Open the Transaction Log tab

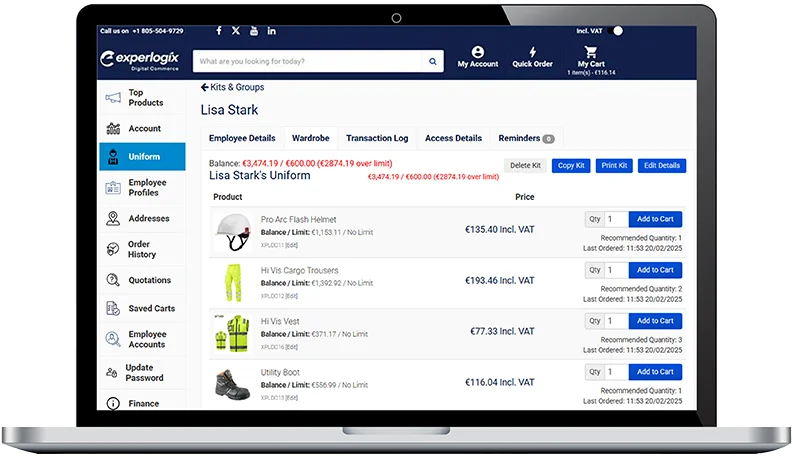click(377, 138)
